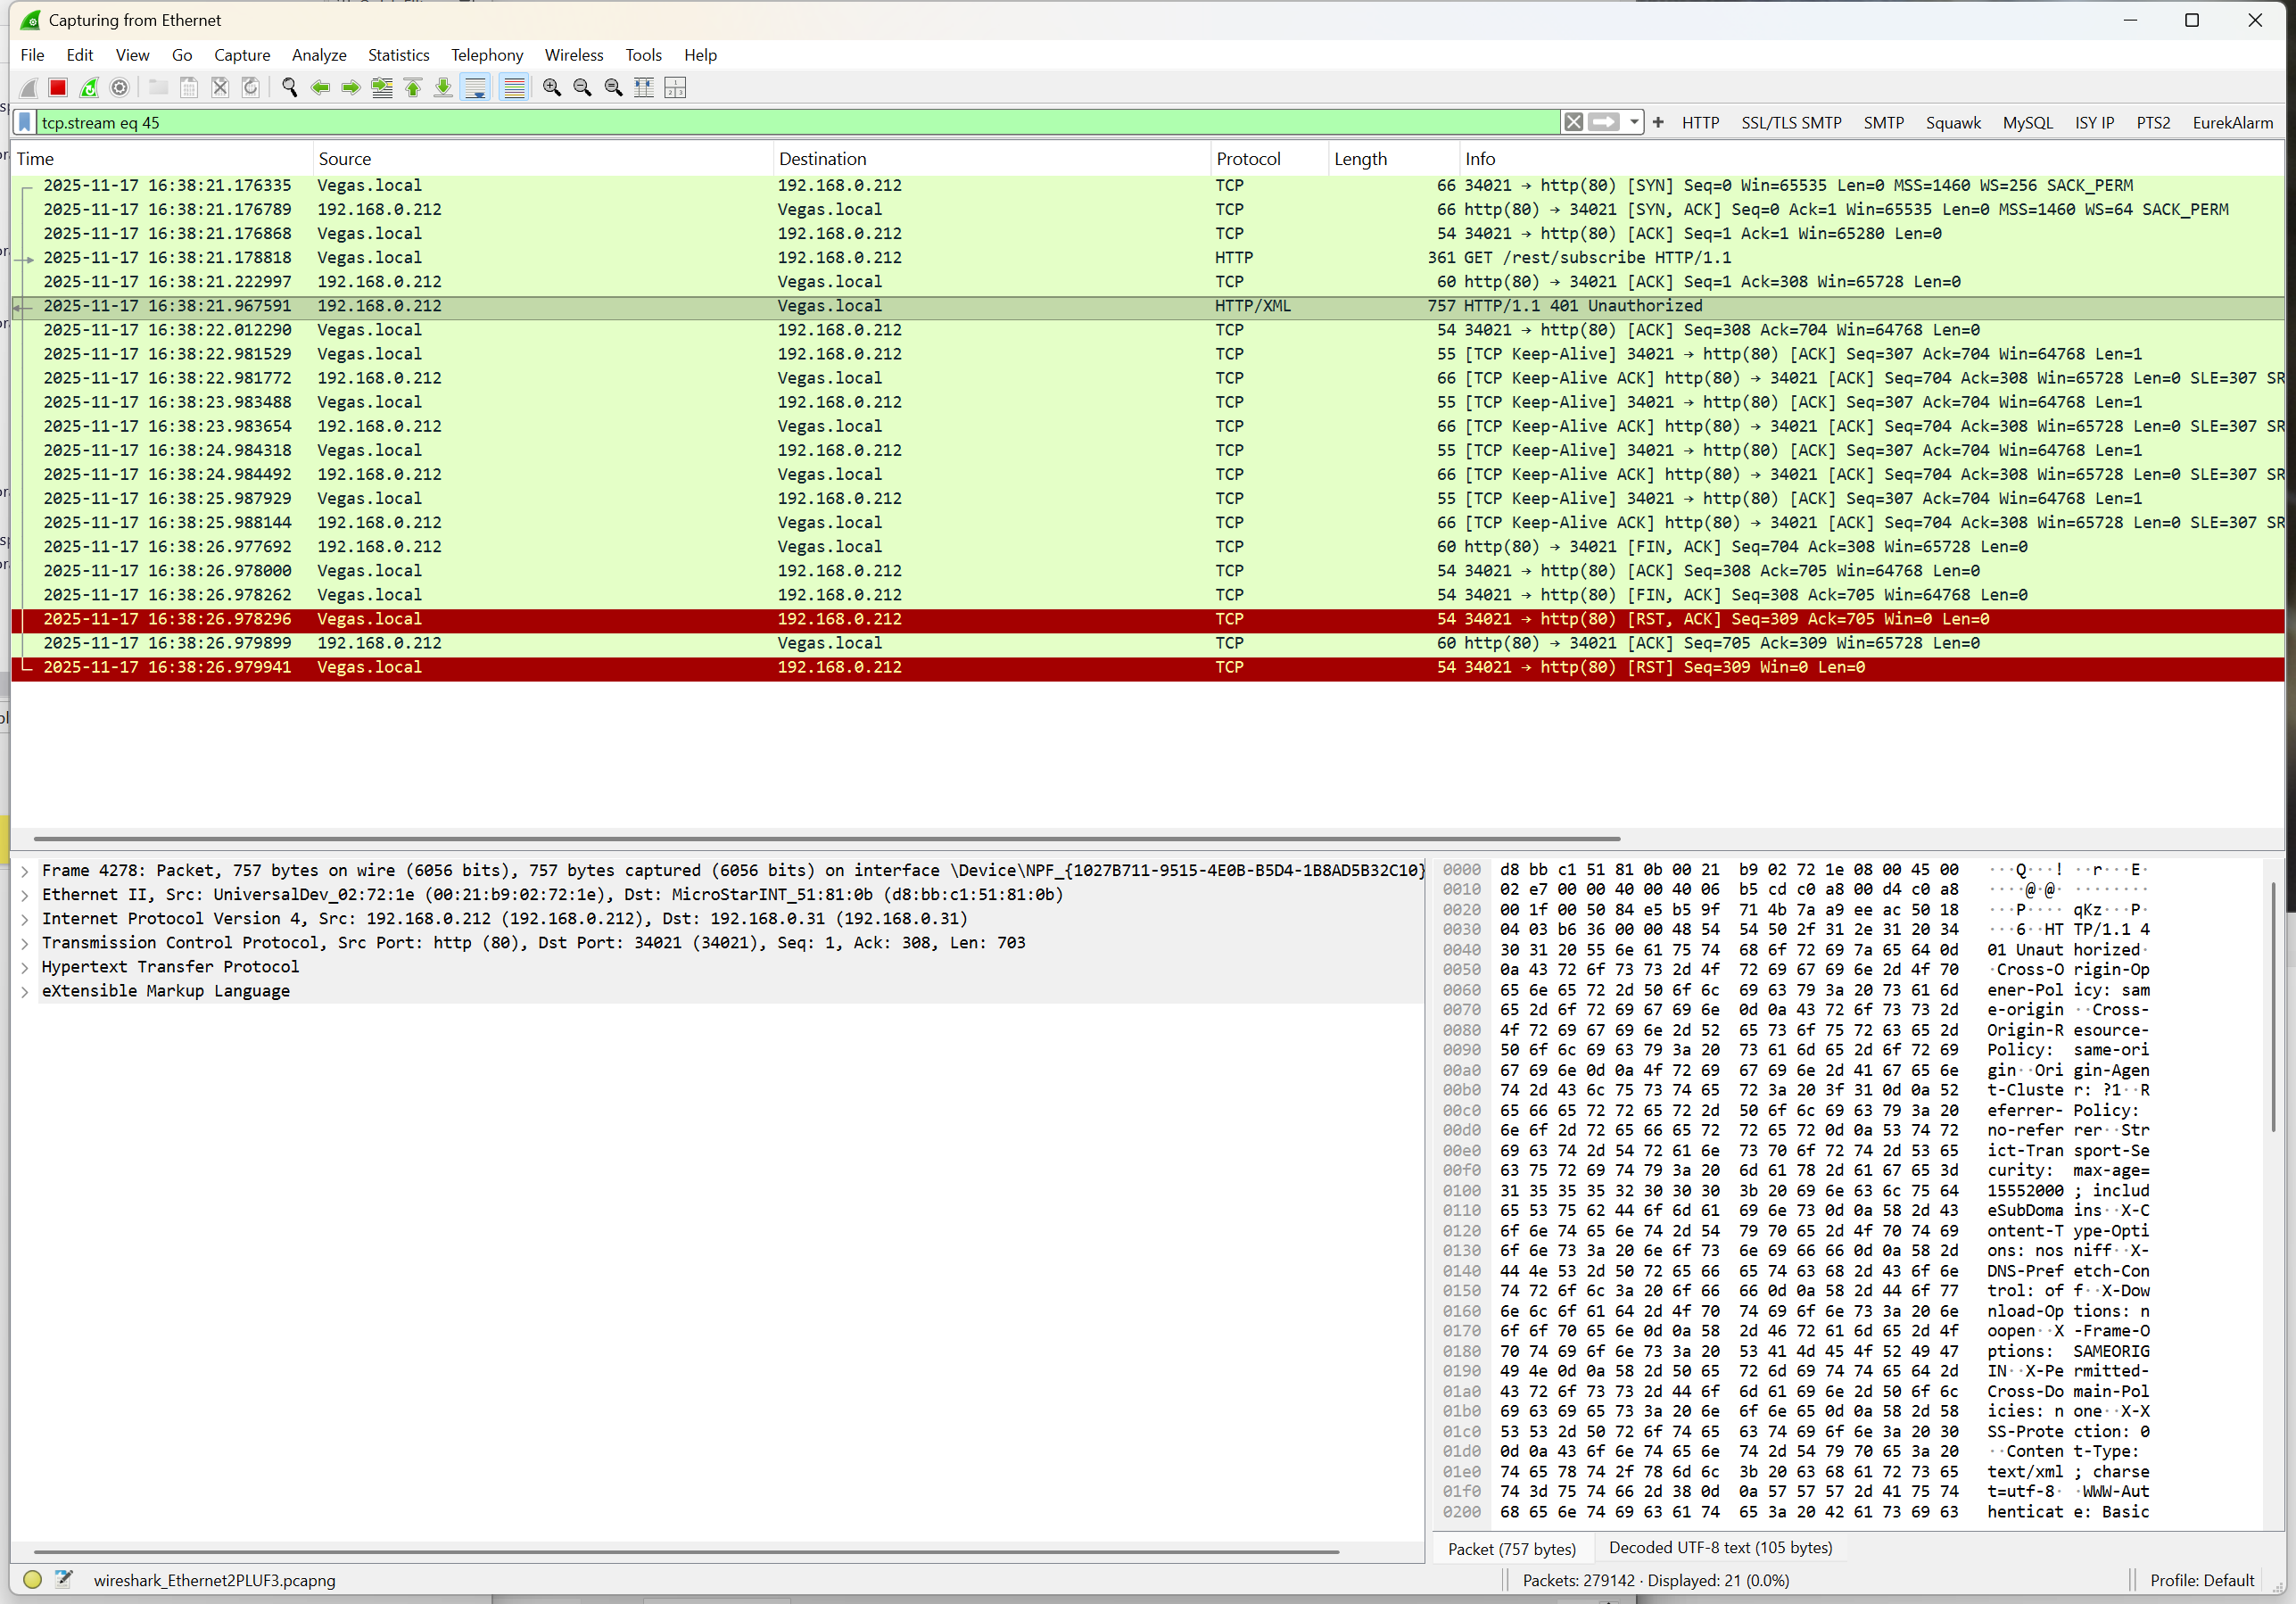Apply the MySQL filter button
This screenshot has height=1604, width=2296.
[2027, 122]
